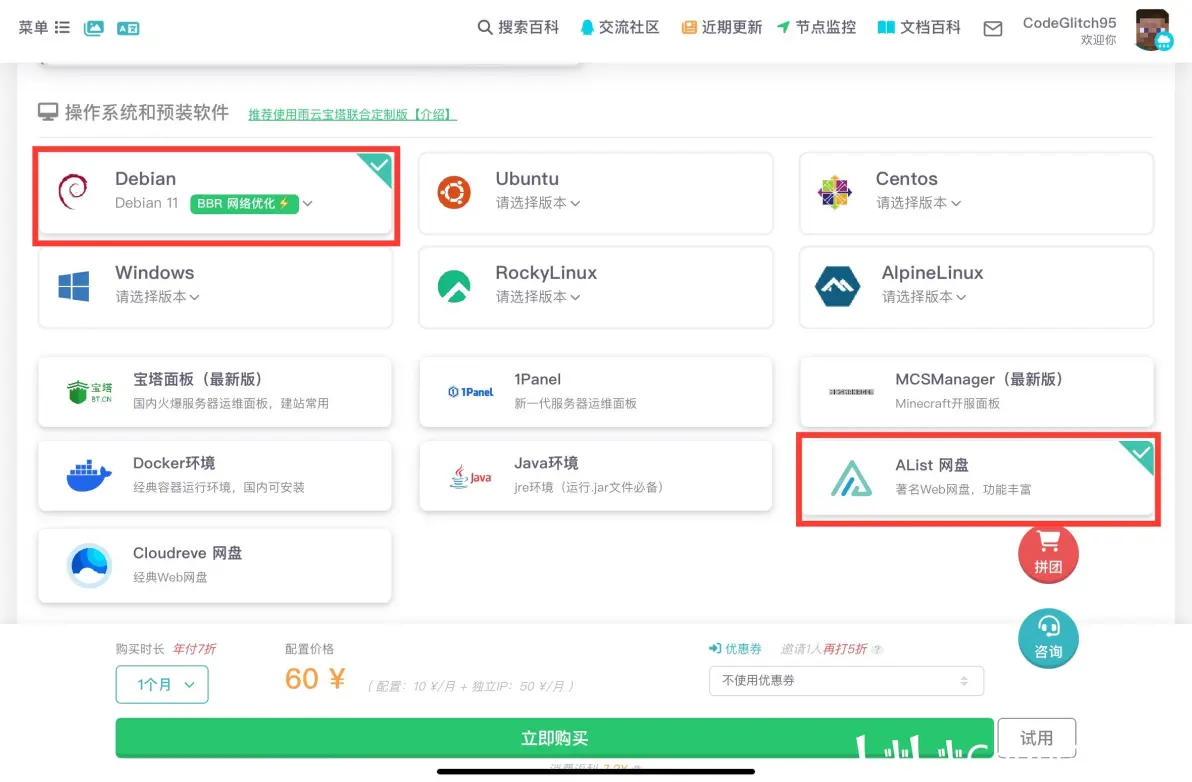The height and width of the screenshot is (782, 1192).
Task: Open the 雨云宝塔联合定制版 introduction link
Action: pos(352,114)
